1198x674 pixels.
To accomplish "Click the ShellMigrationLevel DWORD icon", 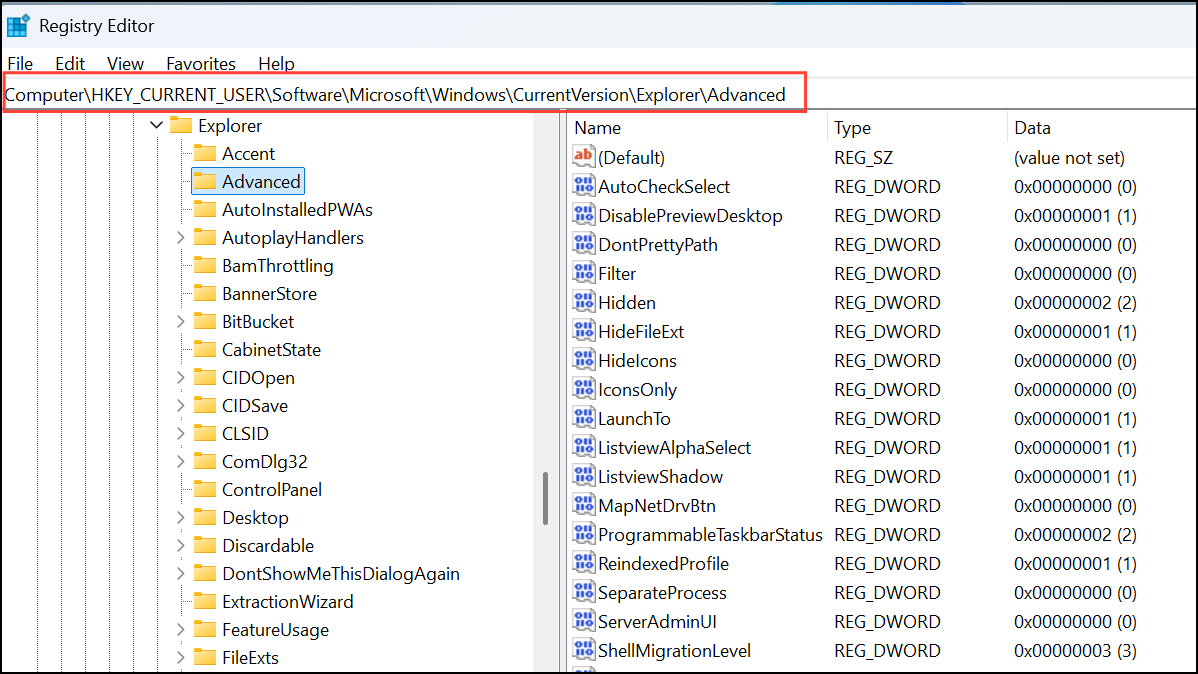I will coord(584,650).
